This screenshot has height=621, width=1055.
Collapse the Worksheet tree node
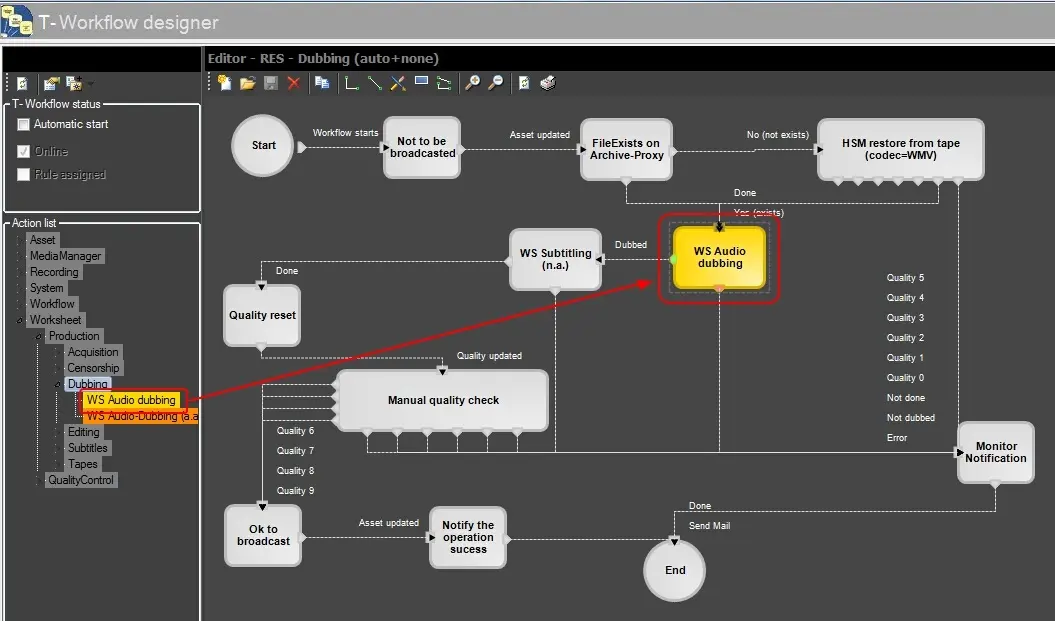[21, 320]
